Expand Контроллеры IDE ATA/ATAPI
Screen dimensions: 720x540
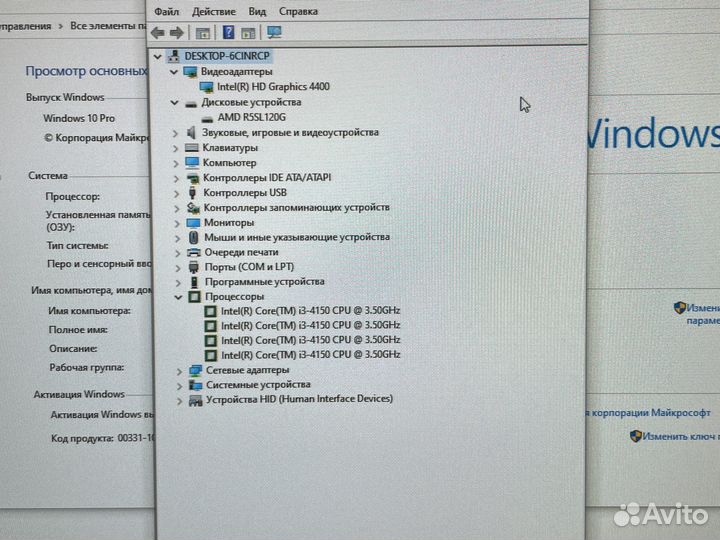tap(176, 179)
